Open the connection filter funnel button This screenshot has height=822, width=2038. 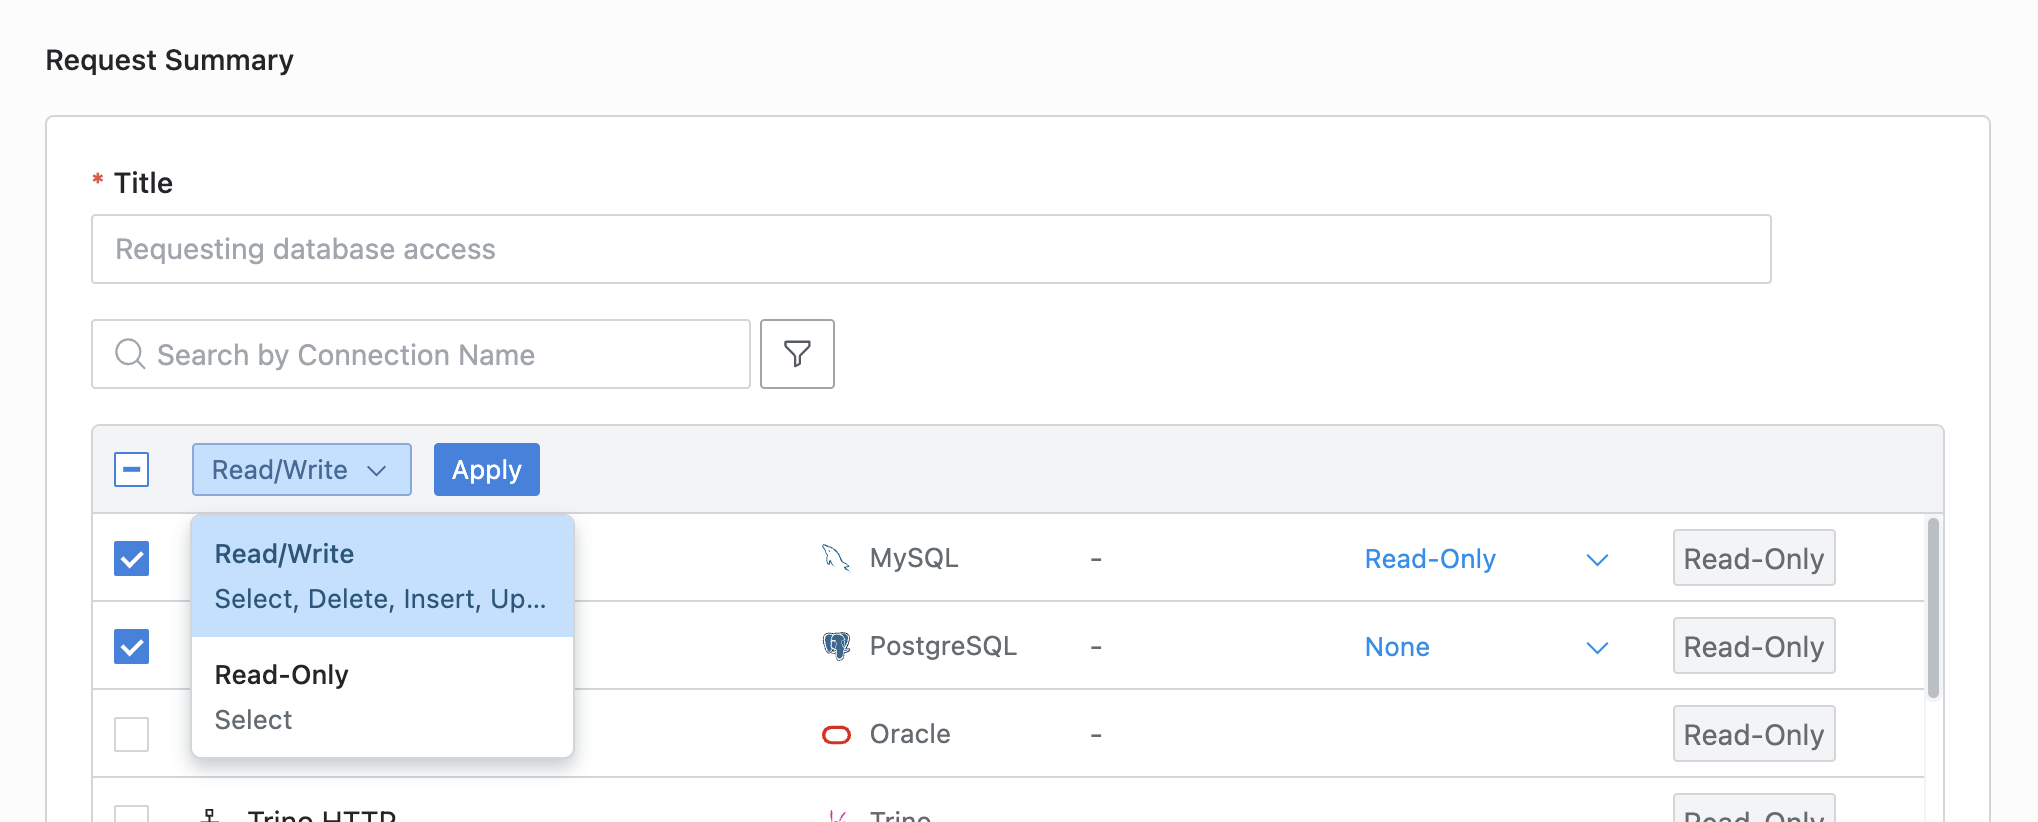click(797, 354)
